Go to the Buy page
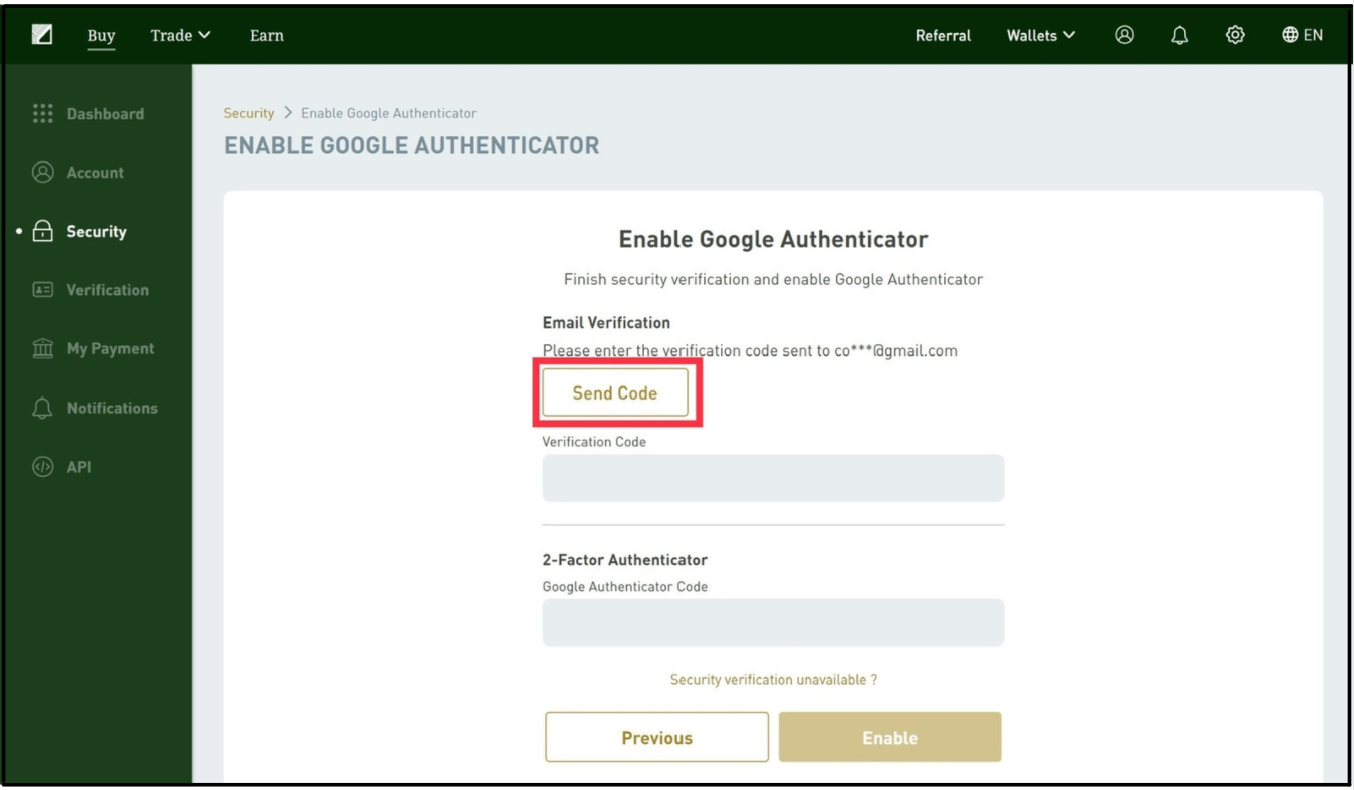 click(x=101, y=36)
